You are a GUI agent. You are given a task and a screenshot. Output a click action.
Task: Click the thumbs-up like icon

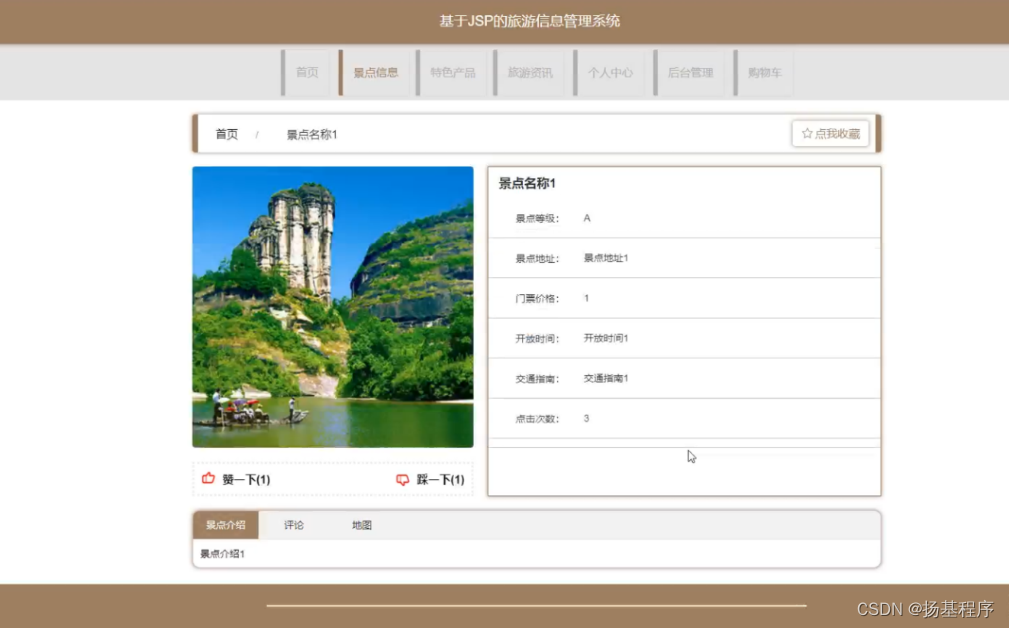(208, 478)
